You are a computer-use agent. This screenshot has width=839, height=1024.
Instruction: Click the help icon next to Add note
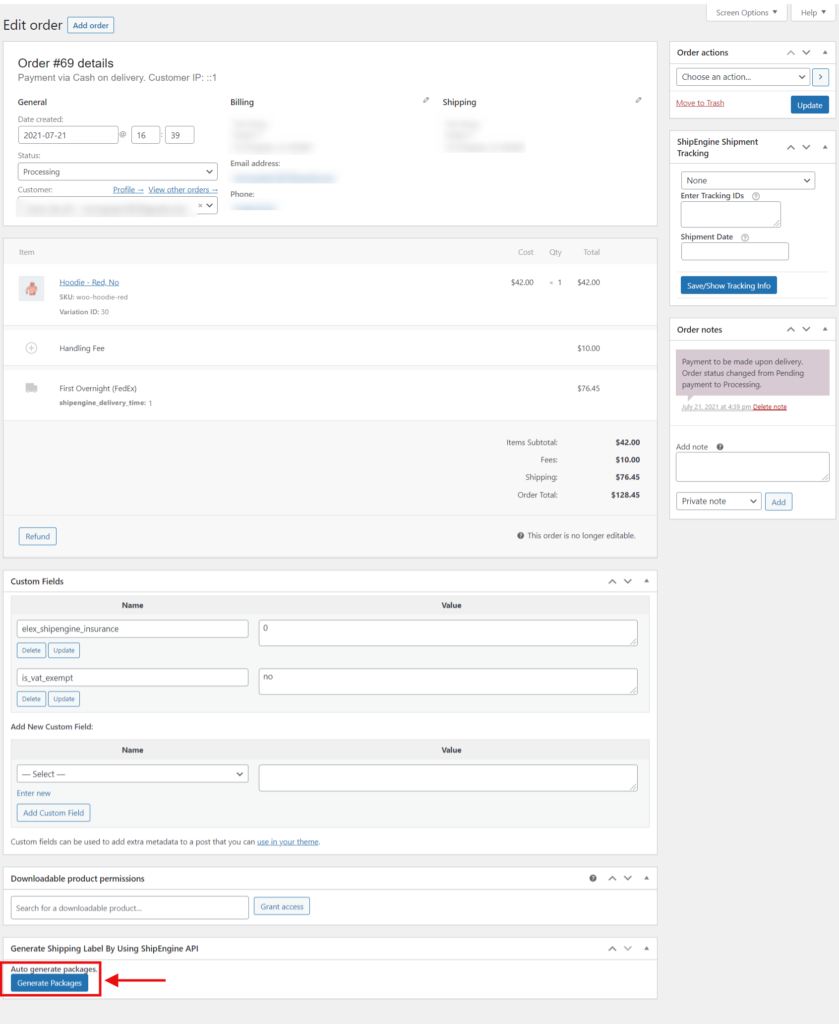pyautogui.click(x=721, y=447)
